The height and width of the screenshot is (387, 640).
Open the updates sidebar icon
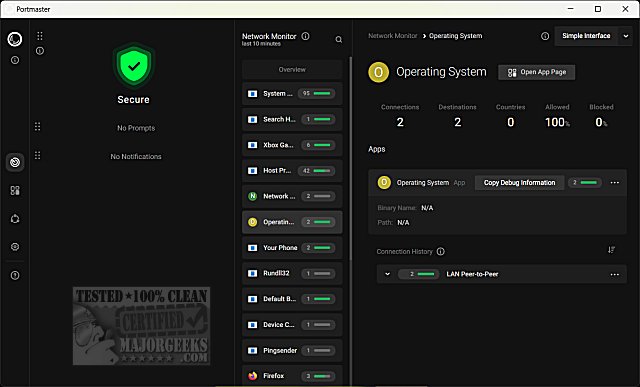(x=15, y=218)
